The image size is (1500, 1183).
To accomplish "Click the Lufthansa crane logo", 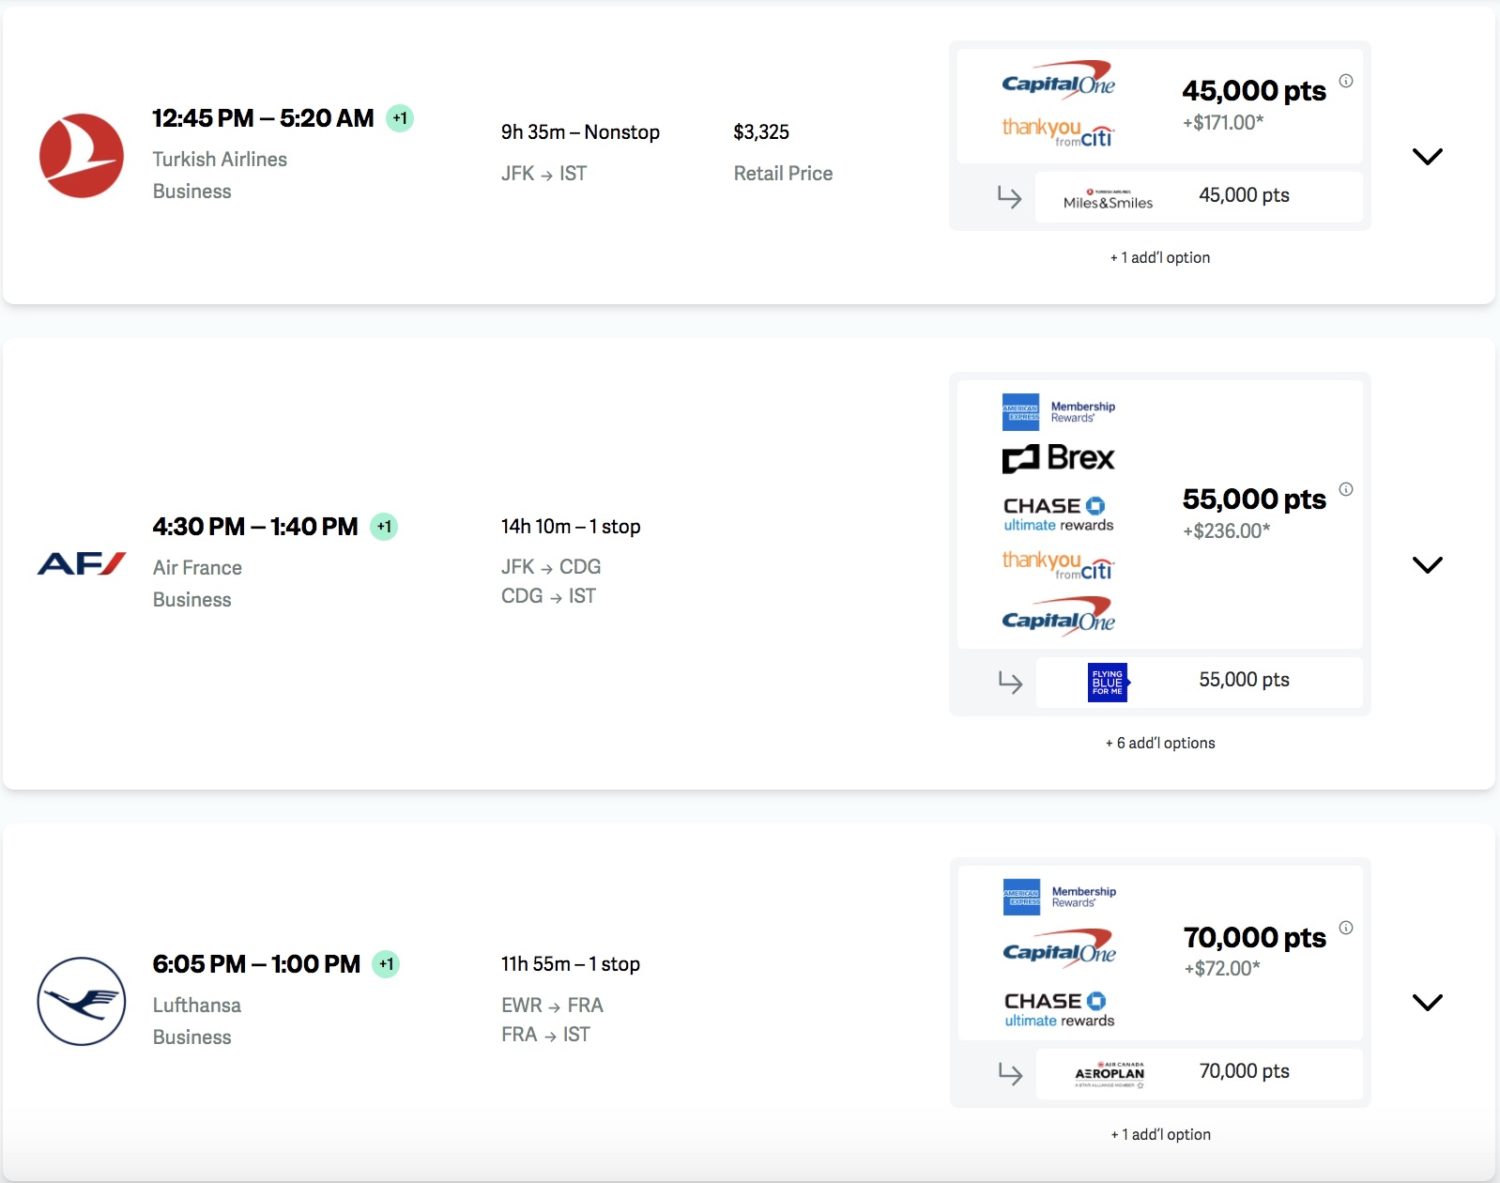I will point(81,1001).
